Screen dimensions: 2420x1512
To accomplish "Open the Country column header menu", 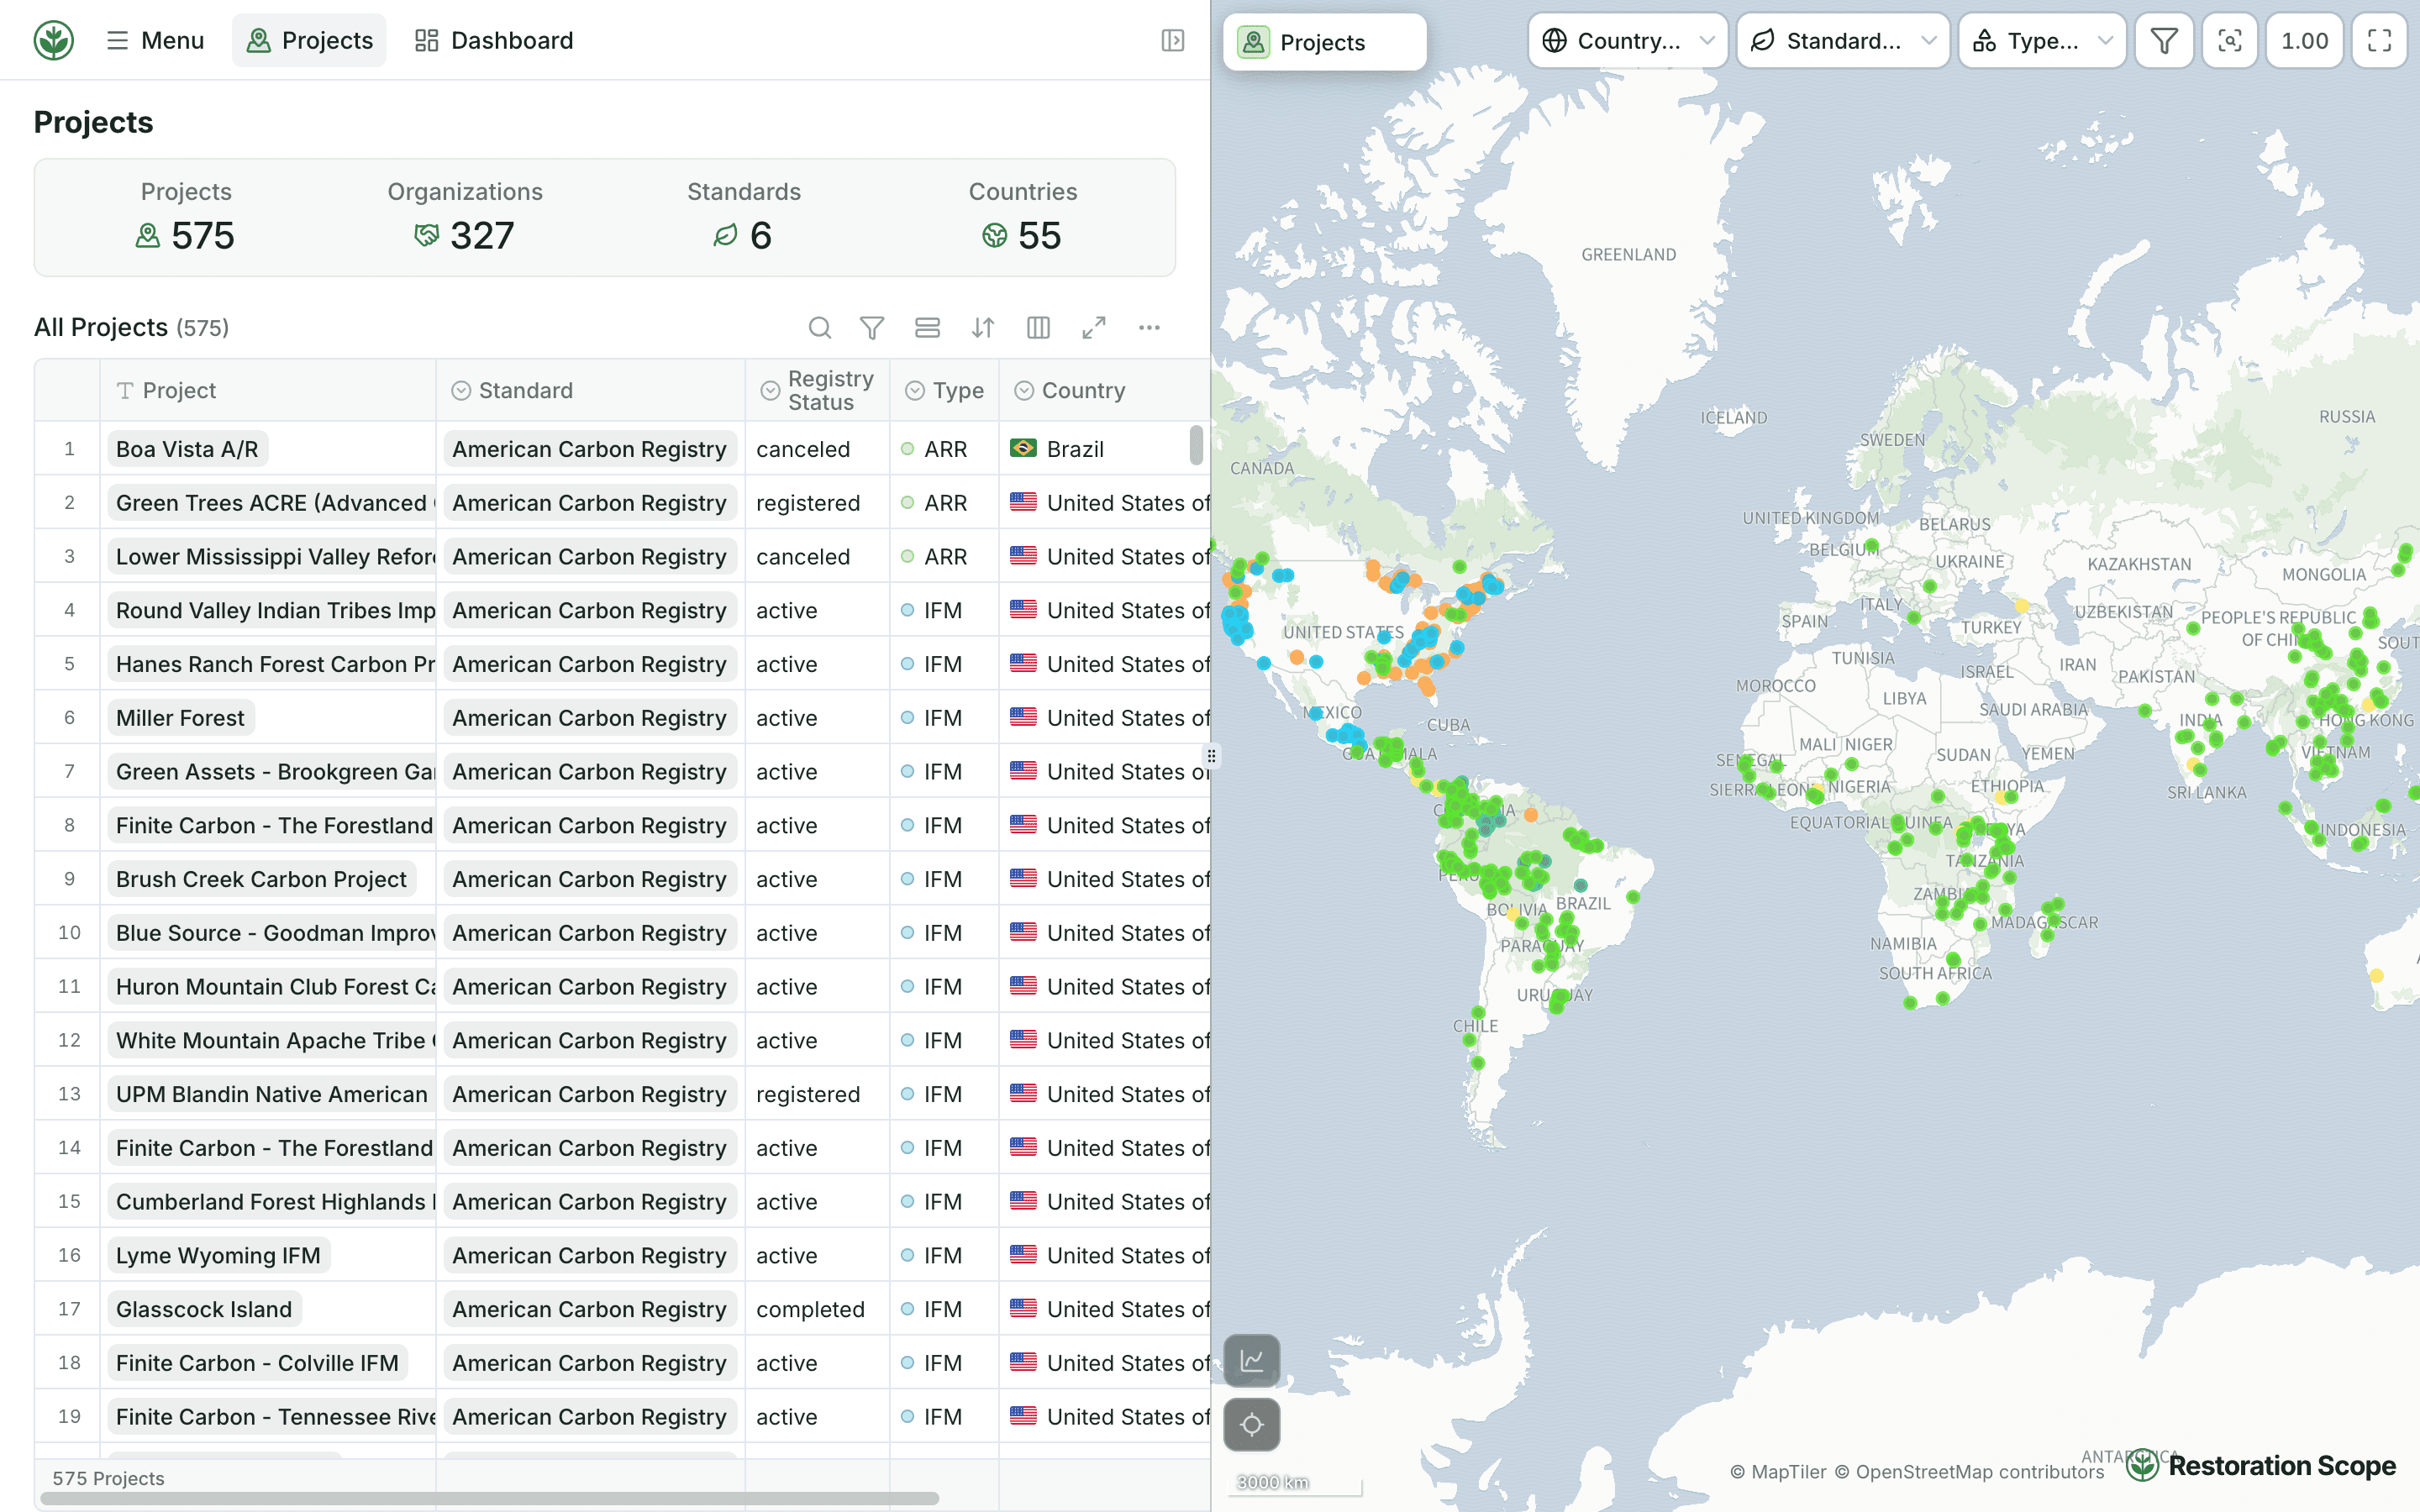I will [x=1104, y=391].
